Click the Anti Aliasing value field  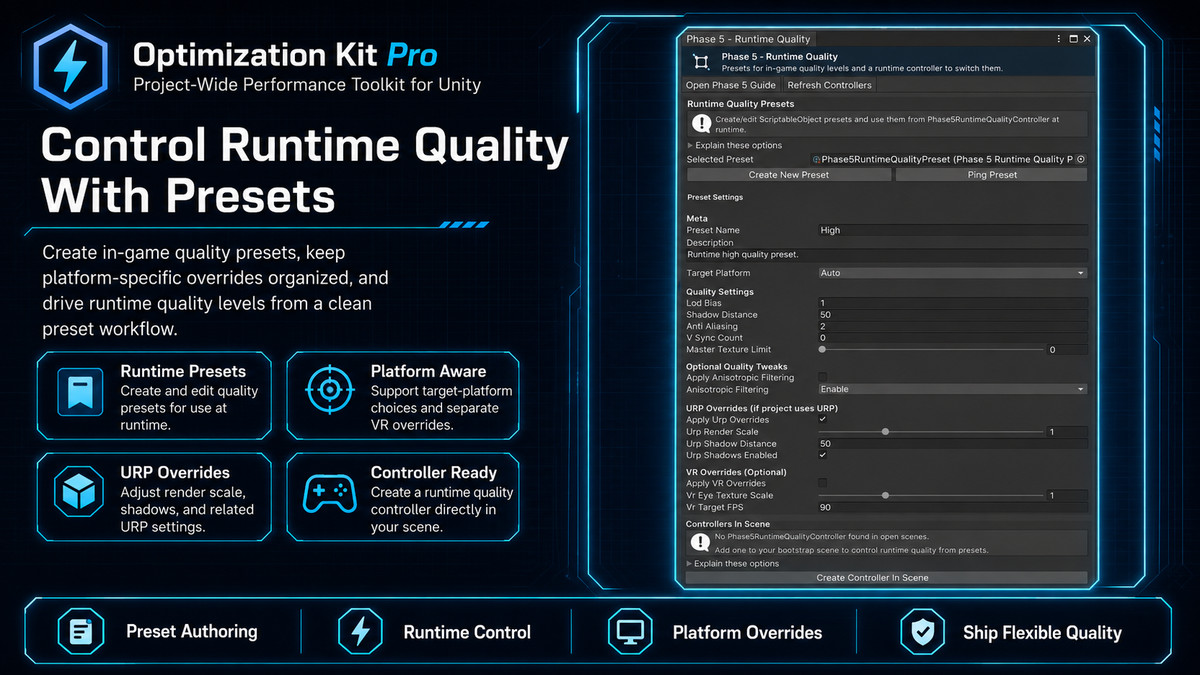[x=952, y=326]
